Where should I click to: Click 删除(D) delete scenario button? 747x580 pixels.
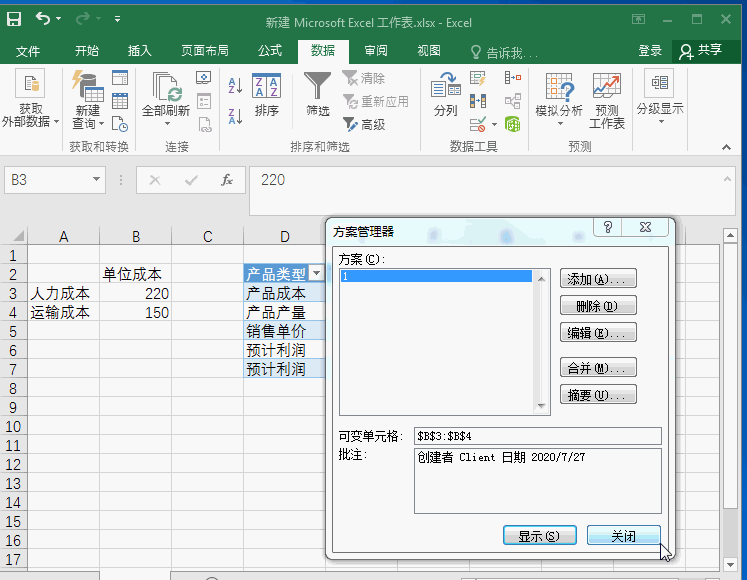tap(598, 305)
